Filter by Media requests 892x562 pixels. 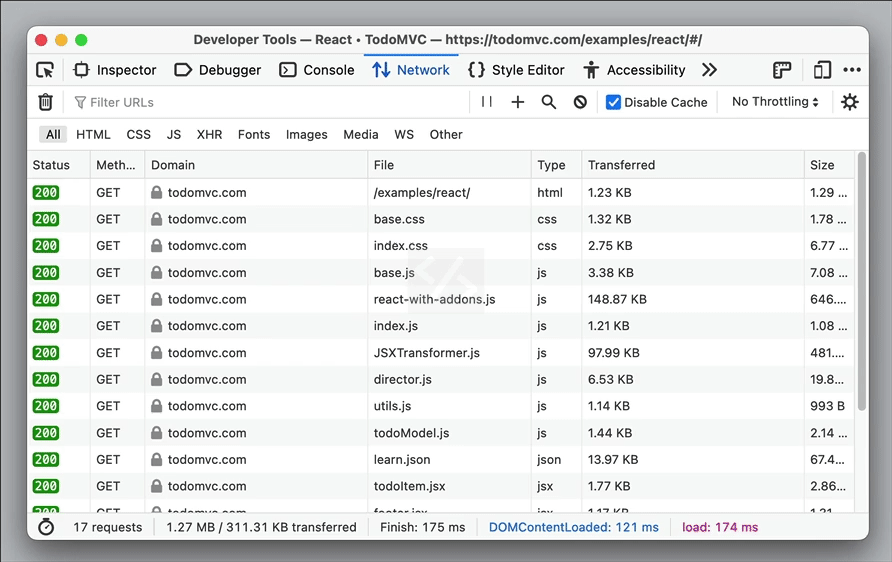(x=361, y=135)
